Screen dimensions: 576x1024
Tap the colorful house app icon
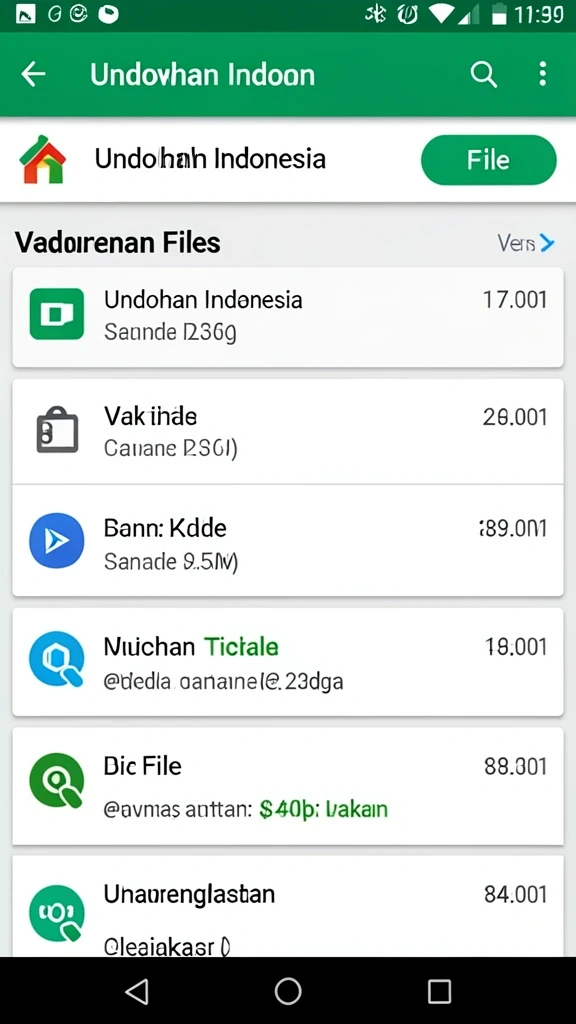[x=43, y=159]
